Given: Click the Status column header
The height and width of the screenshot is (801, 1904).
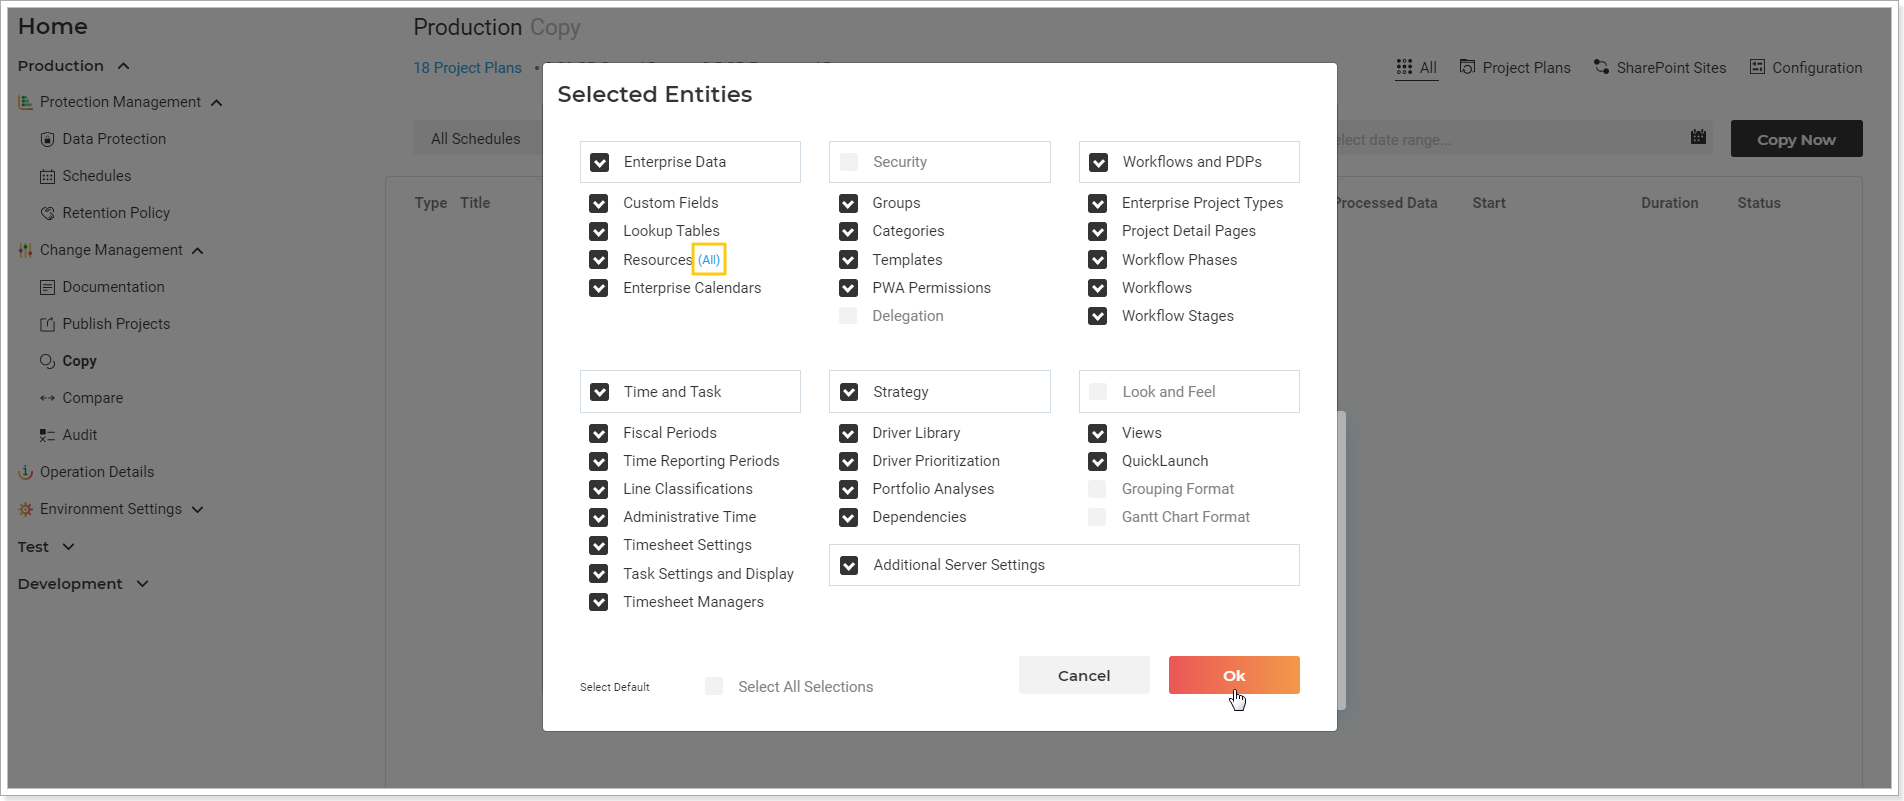Looking at the screenshot, I should 1758,203.
